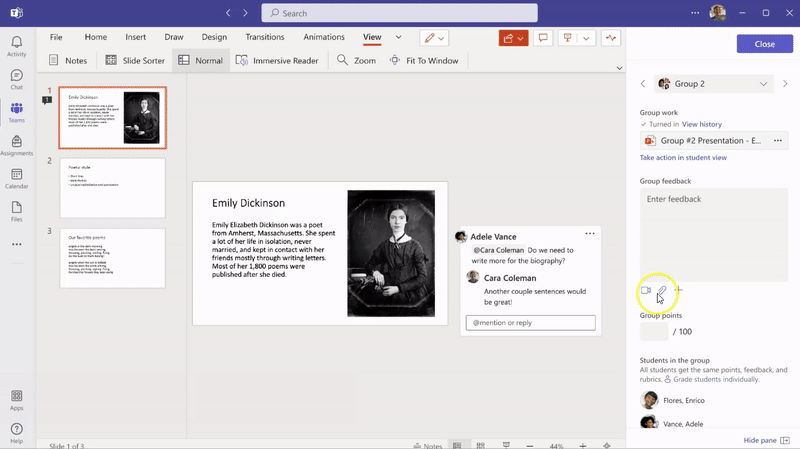Open Teams section in the sidebar
The height and width of the screenshot is (449, 800).
tap(16, 112)
